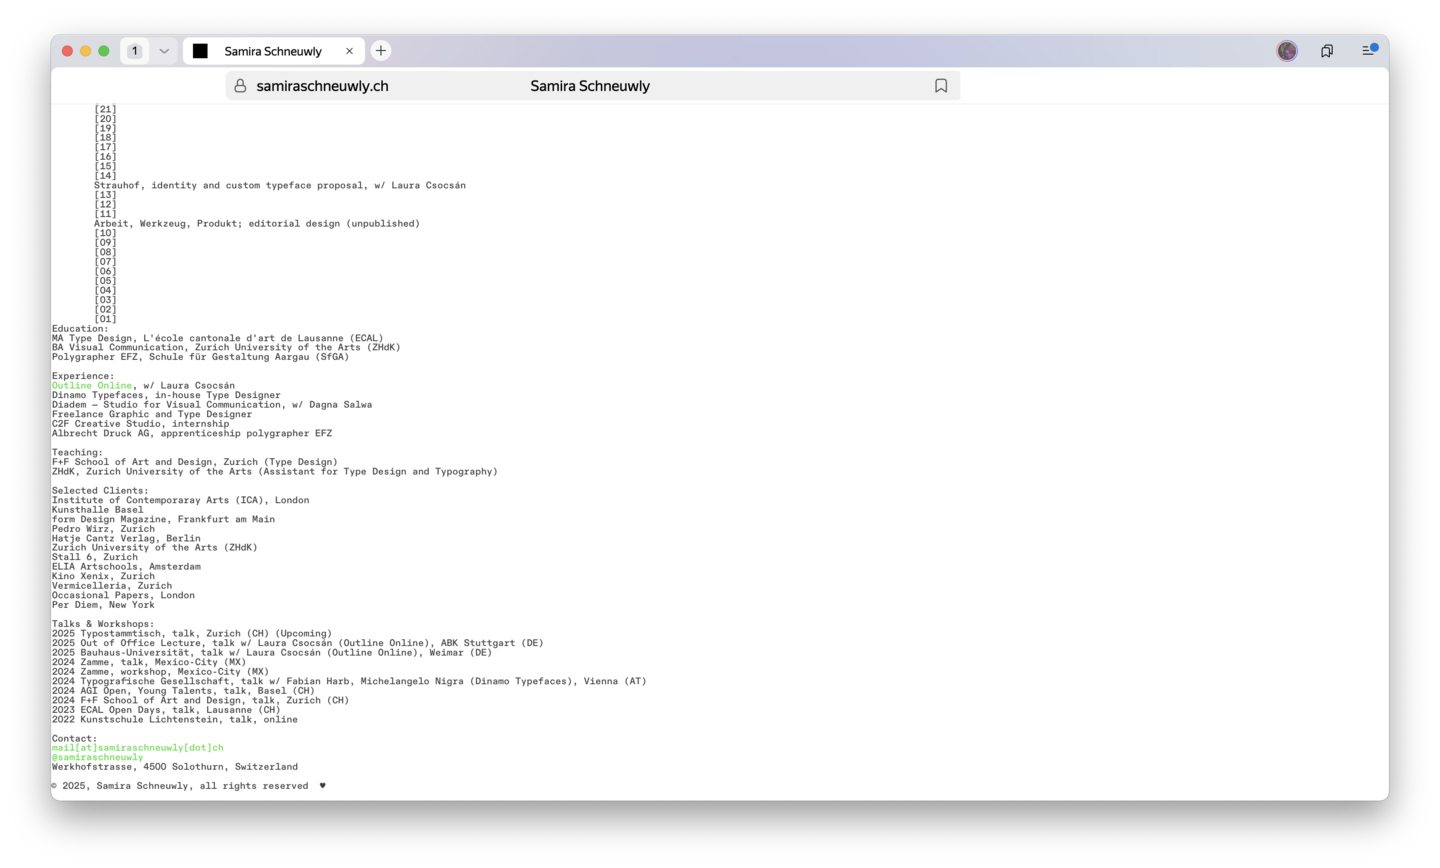
Task: Click the Werkhofstrasse, 4500 Solothurn address
Action: coord(175,767)
